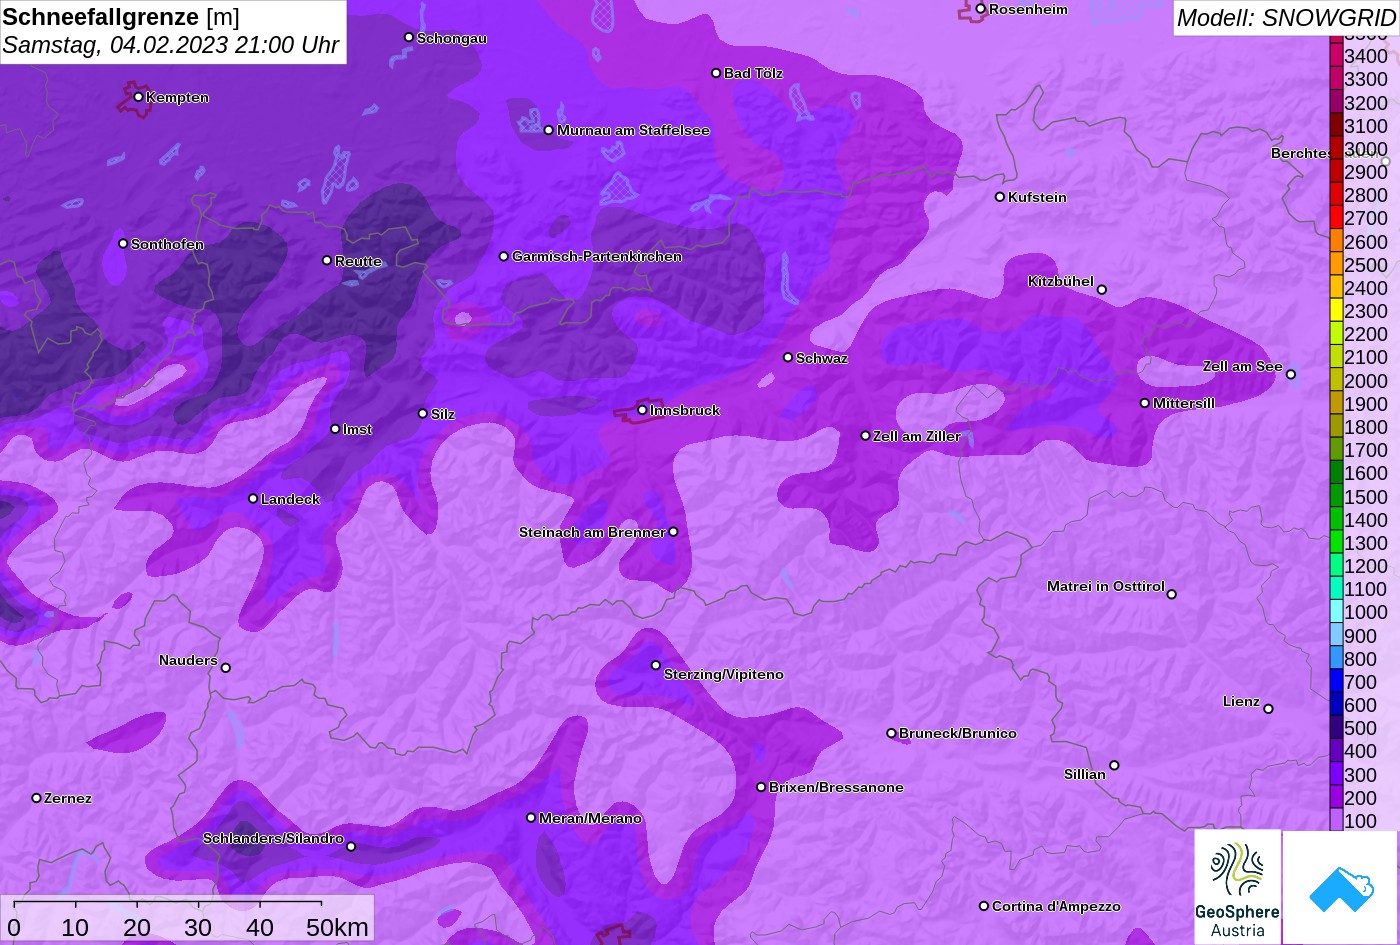The height and width of the screenshot is (945, 1400).
Task: Click the Kufstein location dot
Action: point(1000,197)
